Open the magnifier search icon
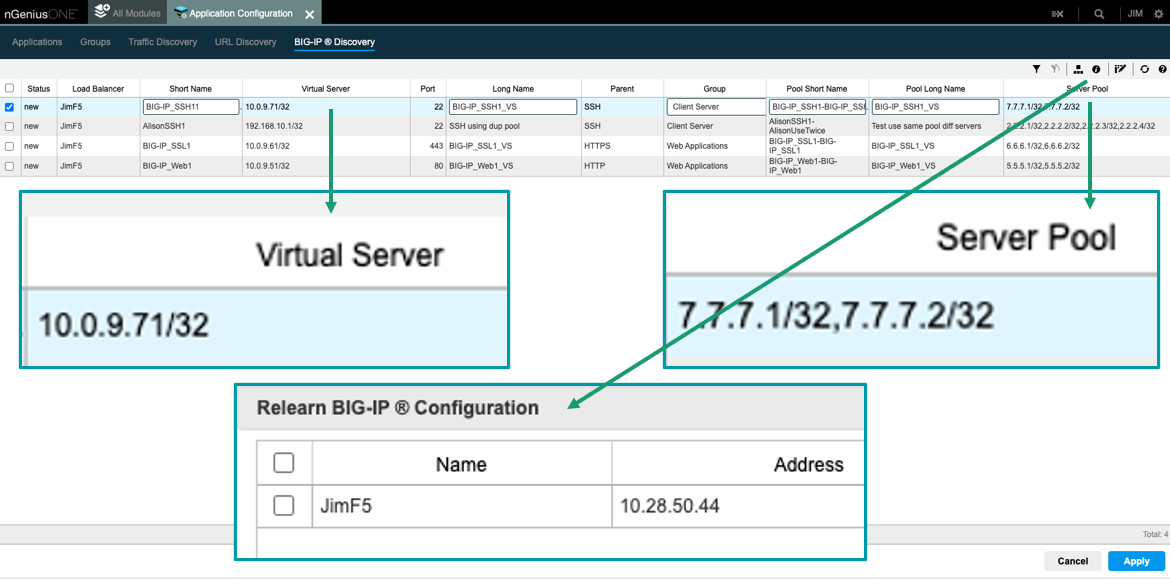1170x579 pixels. click(x=1099, y=13)
